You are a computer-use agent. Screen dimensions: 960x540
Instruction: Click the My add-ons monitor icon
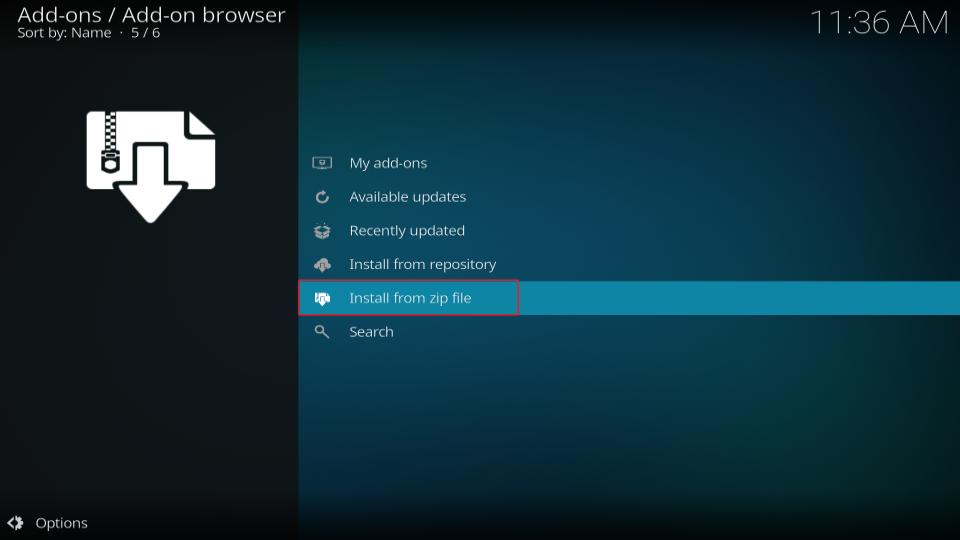(322, 163)
